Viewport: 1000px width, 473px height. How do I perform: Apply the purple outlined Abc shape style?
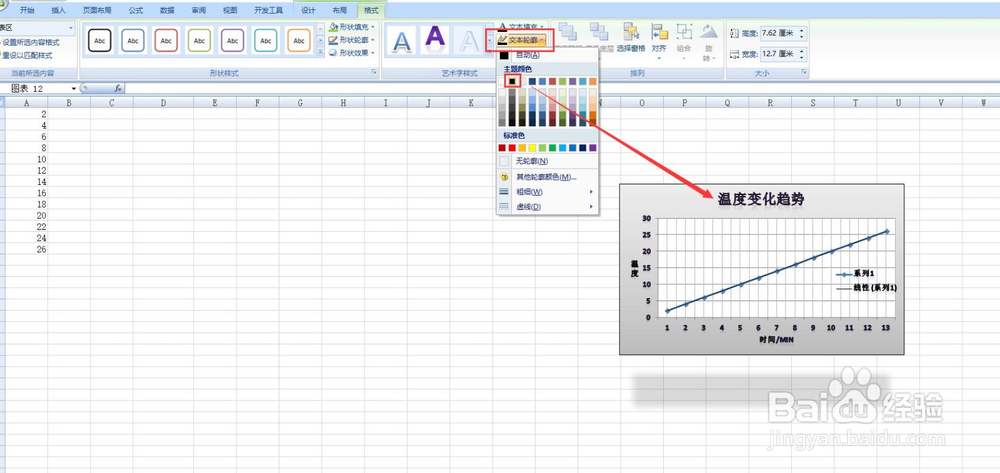coord(233,40)
